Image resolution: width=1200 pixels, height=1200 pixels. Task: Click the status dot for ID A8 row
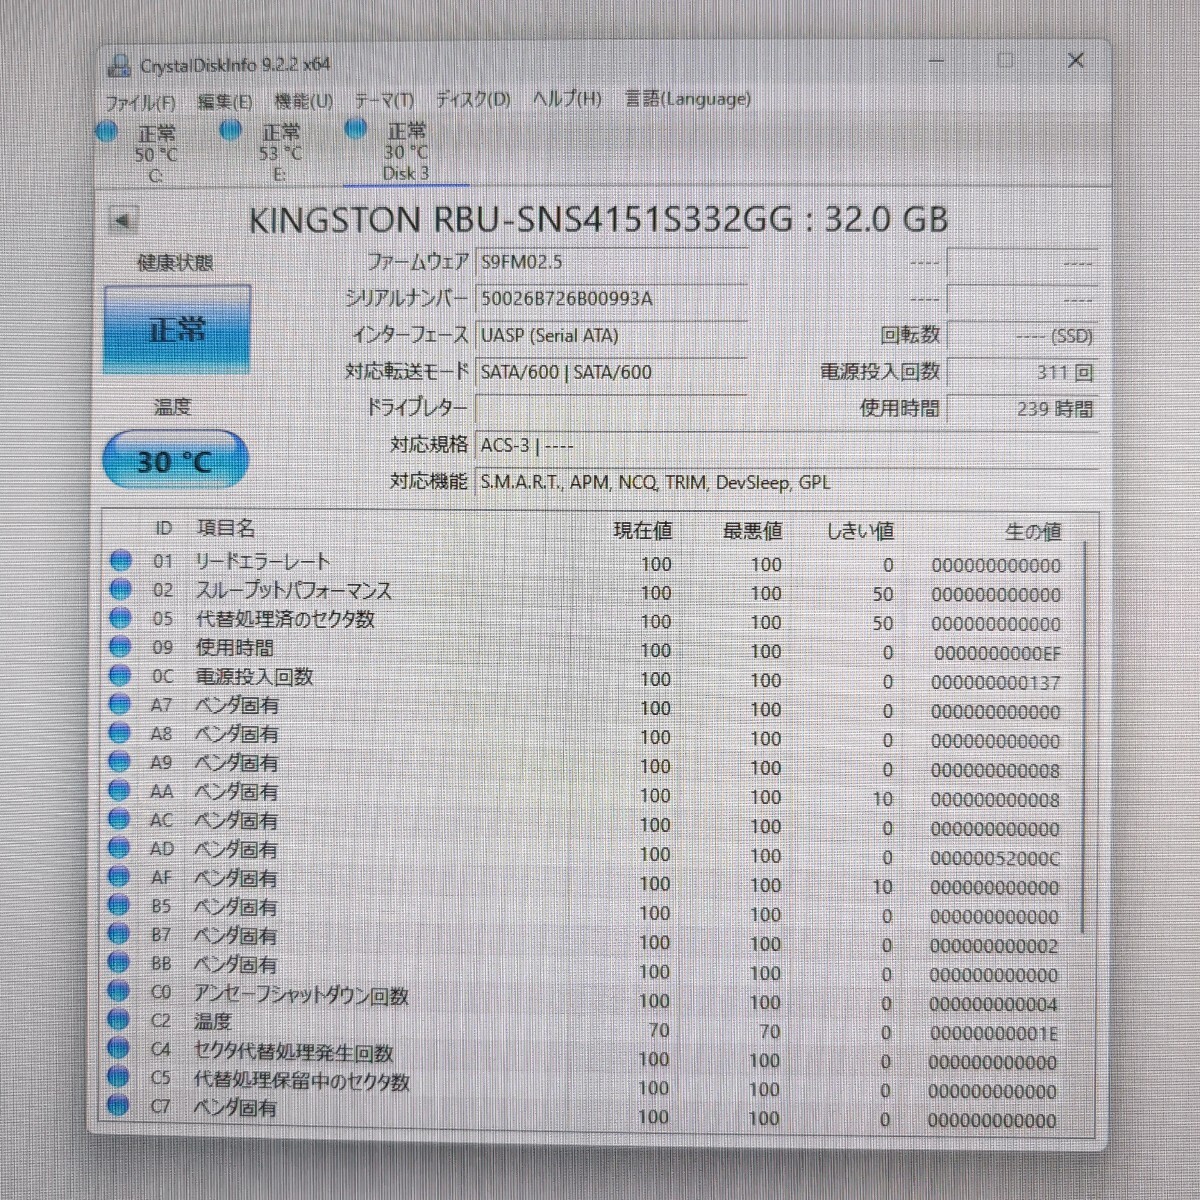(120, 733)
